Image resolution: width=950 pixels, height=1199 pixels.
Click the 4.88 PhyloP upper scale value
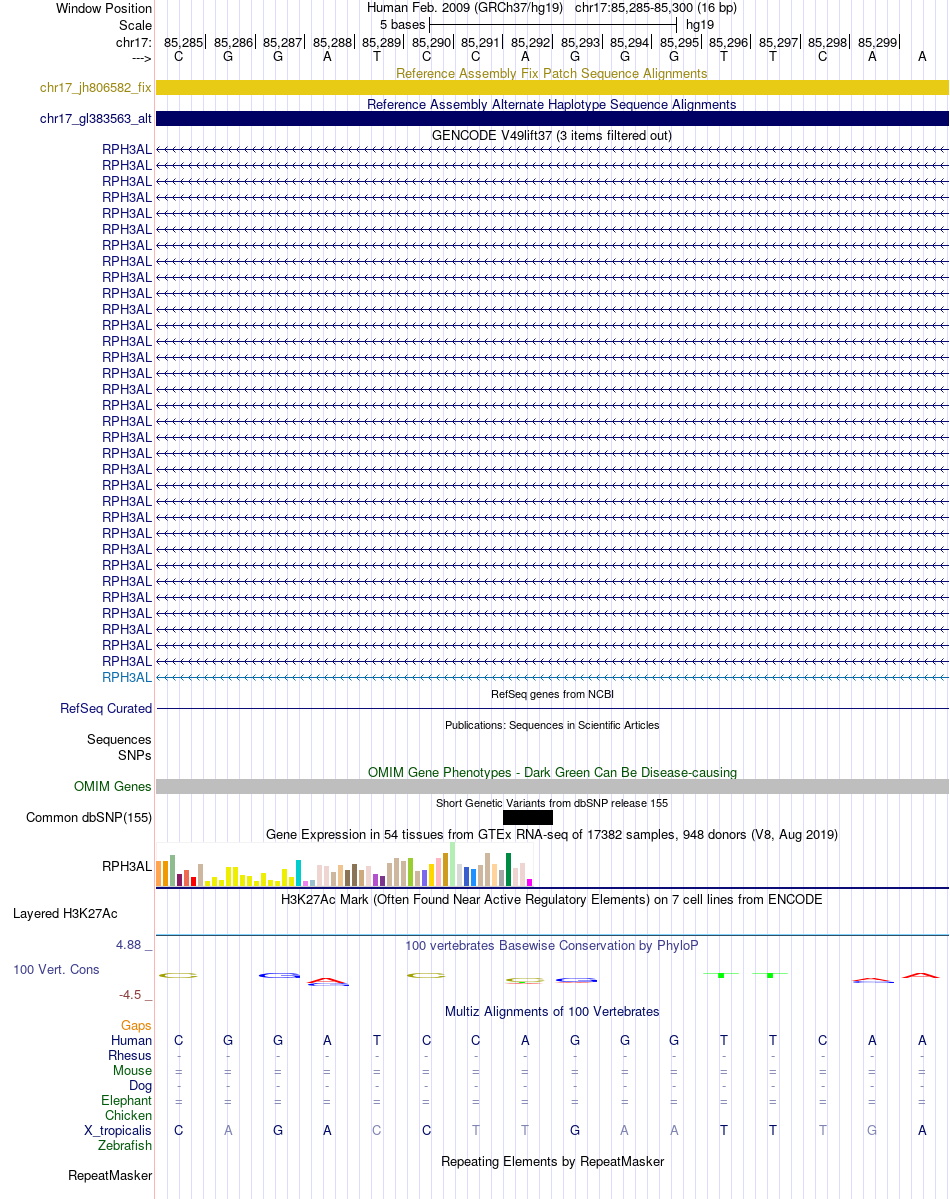tap(129, 945)
